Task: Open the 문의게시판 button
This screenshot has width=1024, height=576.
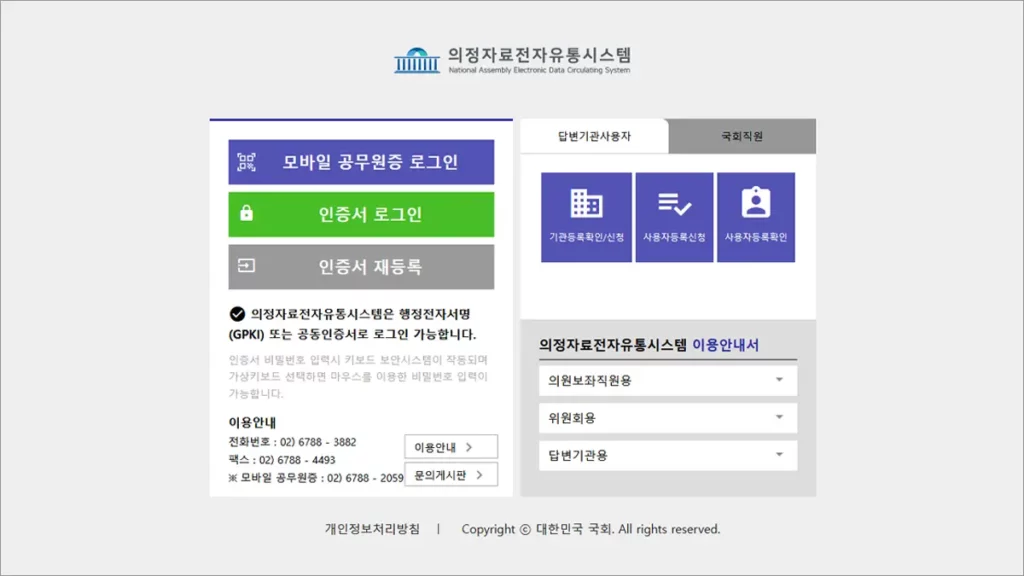Action: click(x=451, y=475)
